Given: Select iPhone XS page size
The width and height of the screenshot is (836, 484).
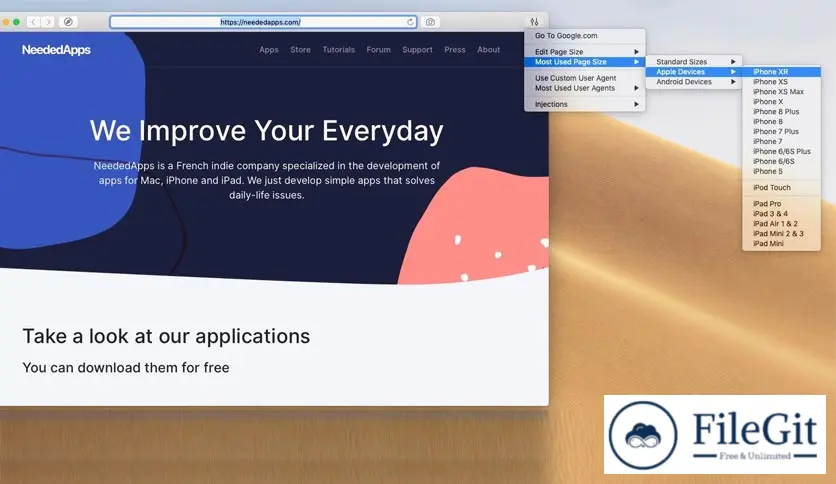Looking at the screenshot, I should pos(782,82).
